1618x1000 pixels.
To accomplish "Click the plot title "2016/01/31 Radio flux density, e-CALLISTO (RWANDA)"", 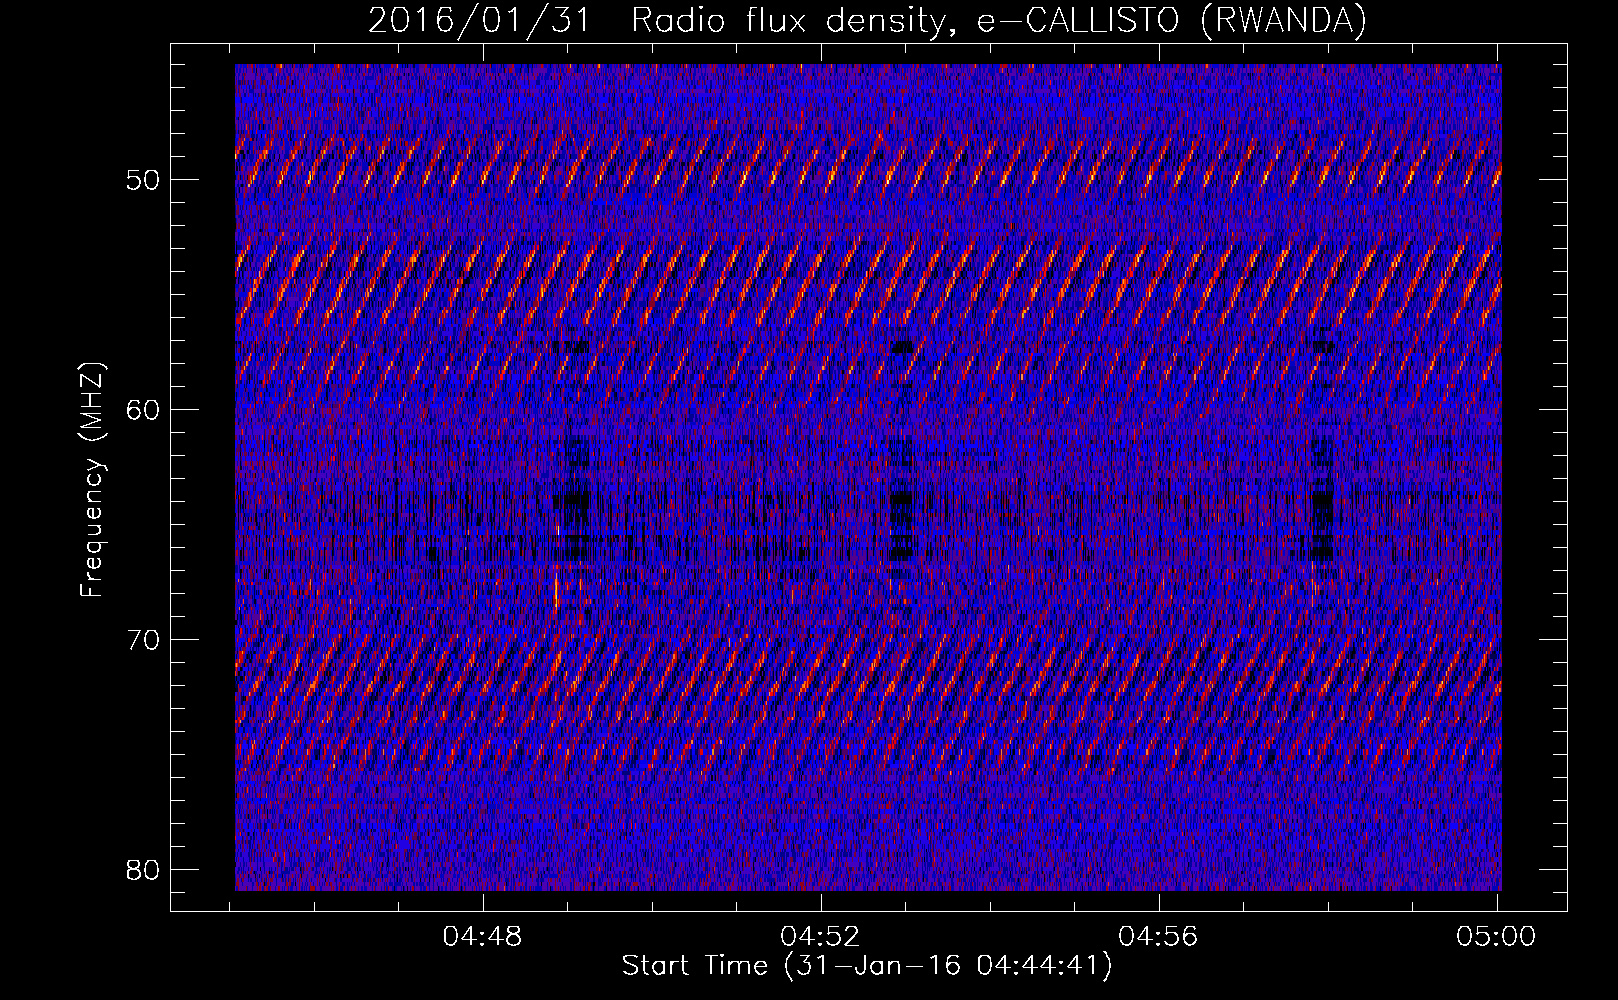I will point(867,20).
